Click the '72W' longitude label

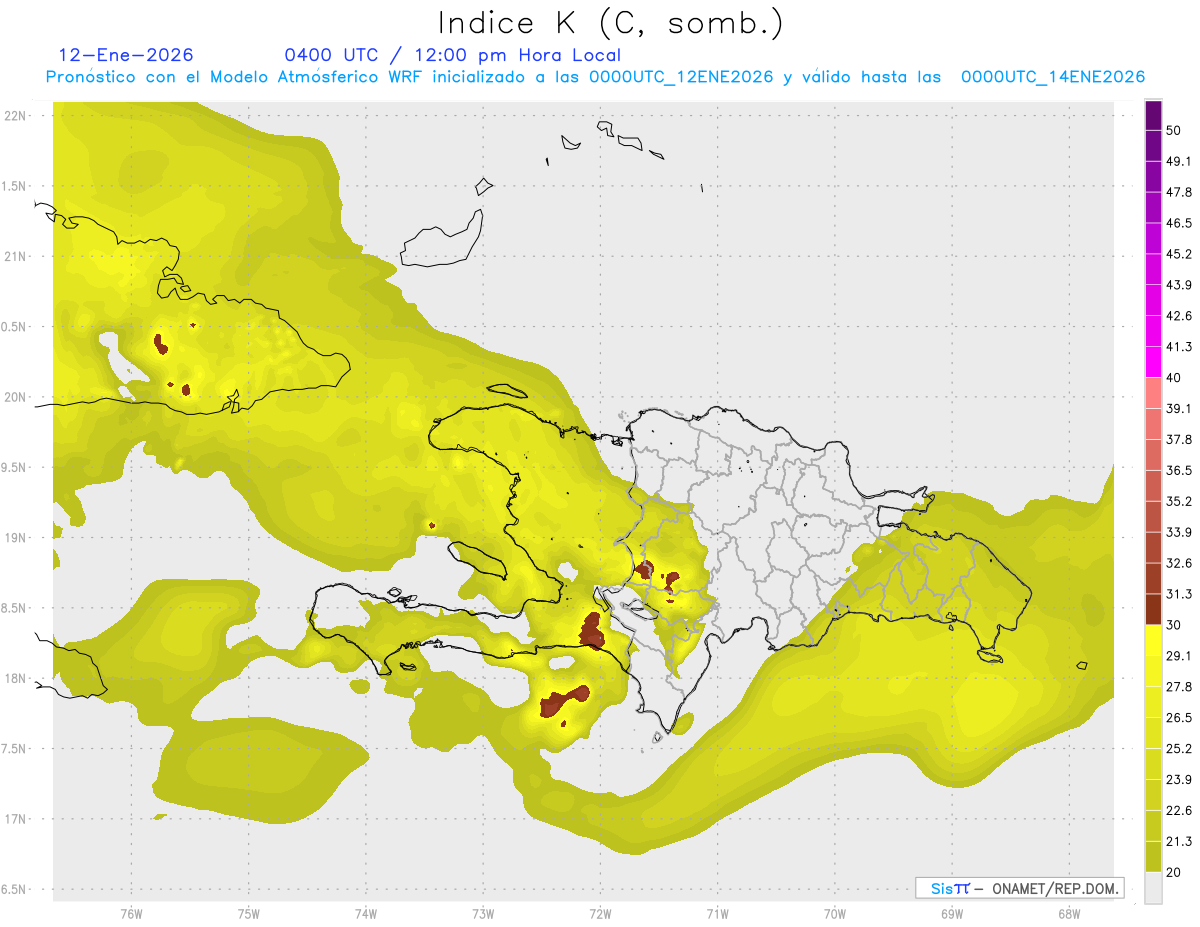coord(600,913)
